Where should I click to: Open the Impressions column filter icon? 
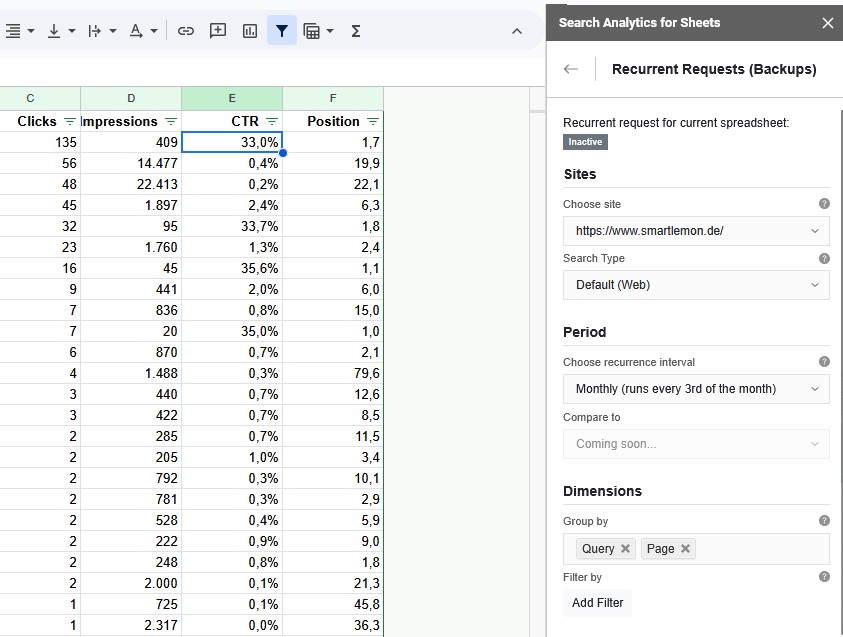click(x=171, y=121)
